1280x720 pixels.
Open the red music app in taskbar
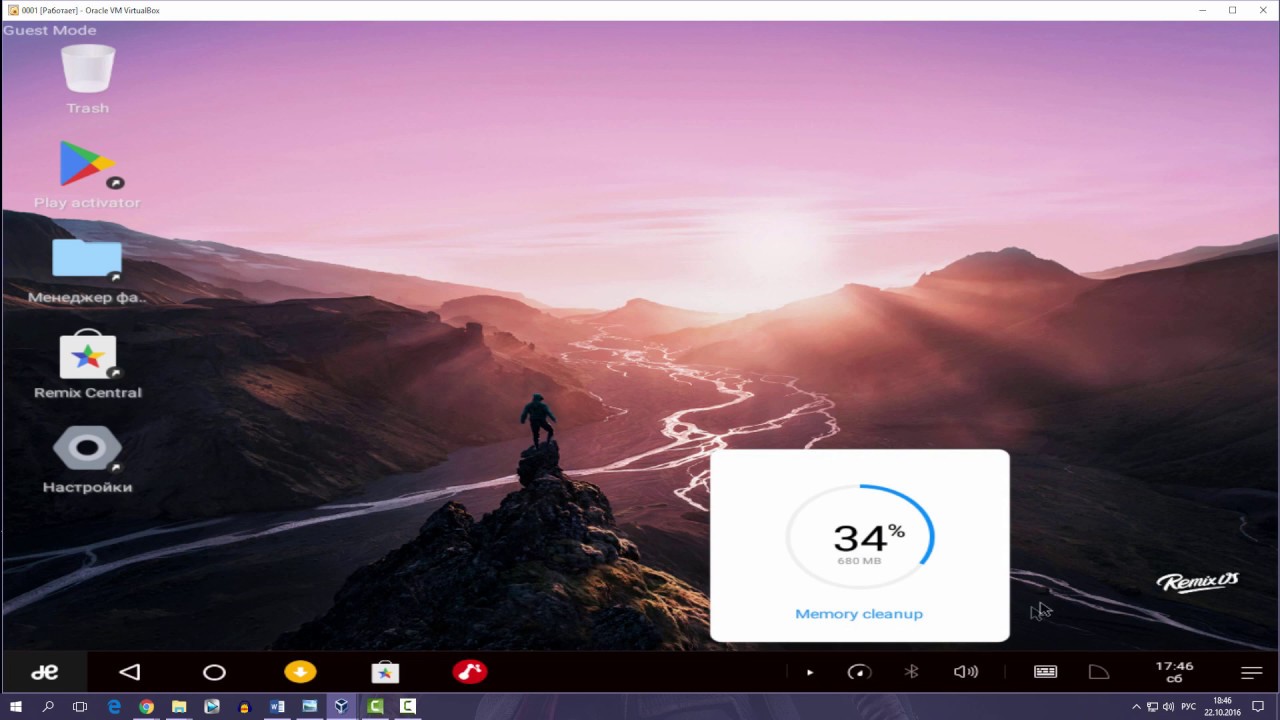point(470,672)
